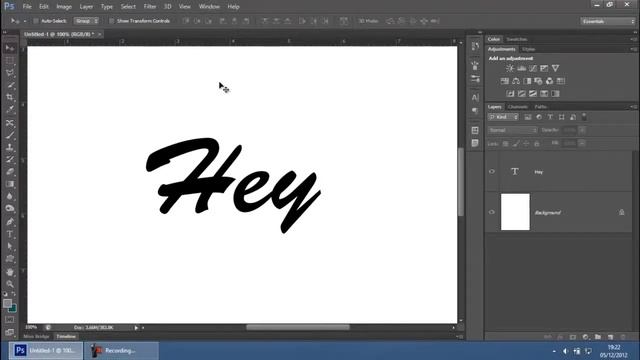The height and width of the screenshot is (360, 640).
Task: Click the background color swatch
Action: click(13, 309)
